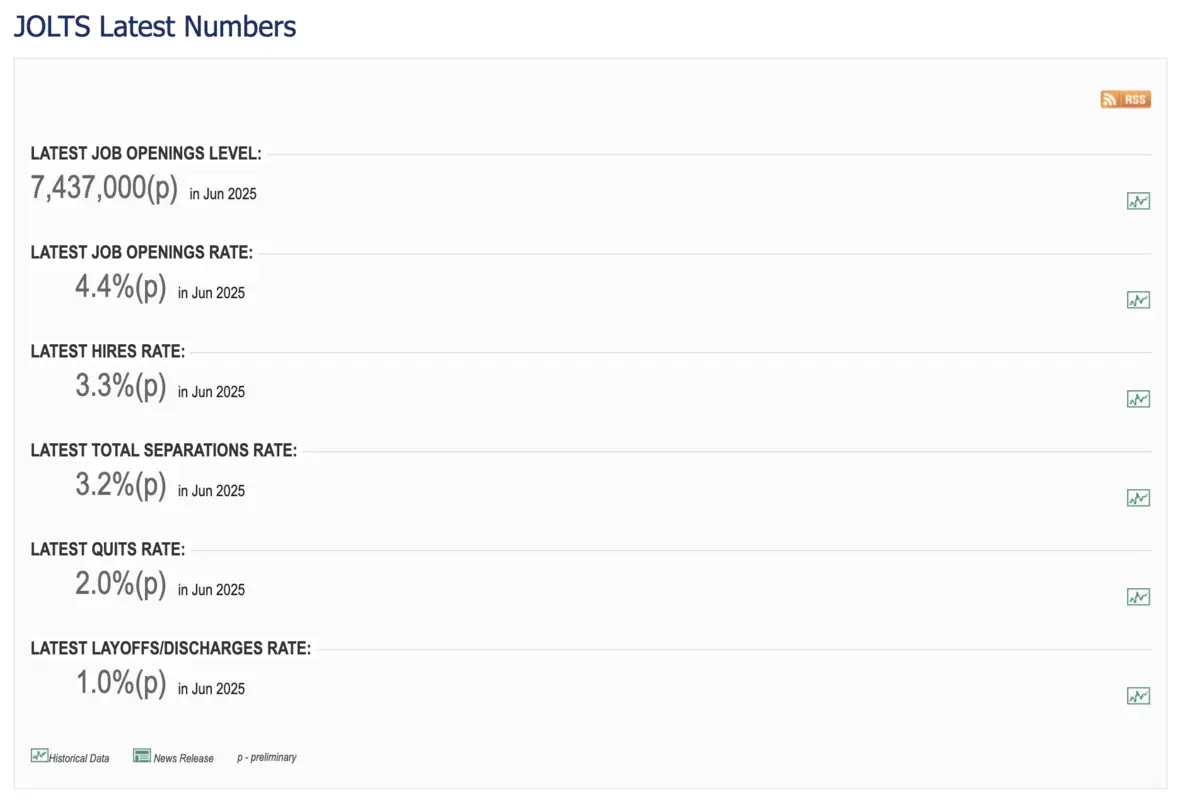Open Total Separations Rate historical chart icon

(x=1138, y=497)
